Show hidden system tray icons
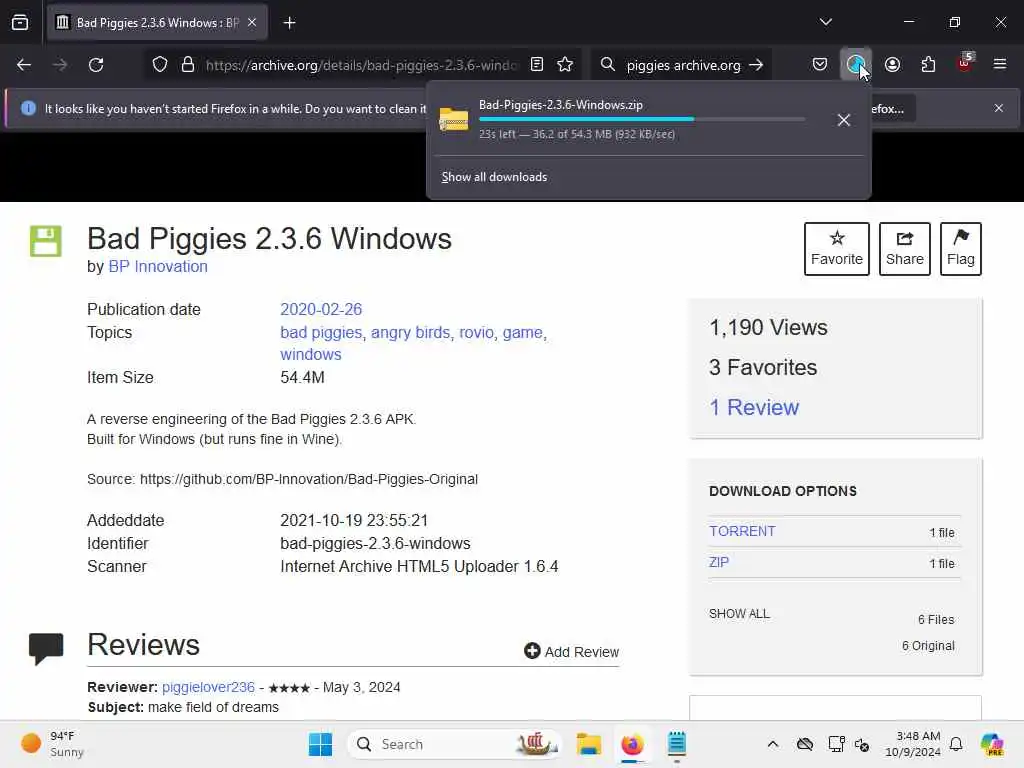Image resolution: width=1024 pixels, height=768 pixels. click(x=773, y=744)
